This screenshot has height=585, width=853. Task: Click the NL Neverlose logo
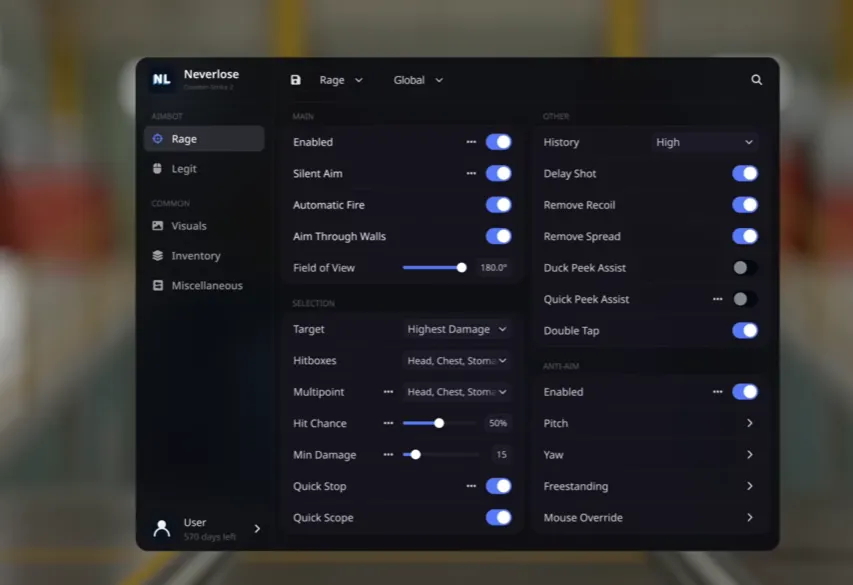click(162, 79)
